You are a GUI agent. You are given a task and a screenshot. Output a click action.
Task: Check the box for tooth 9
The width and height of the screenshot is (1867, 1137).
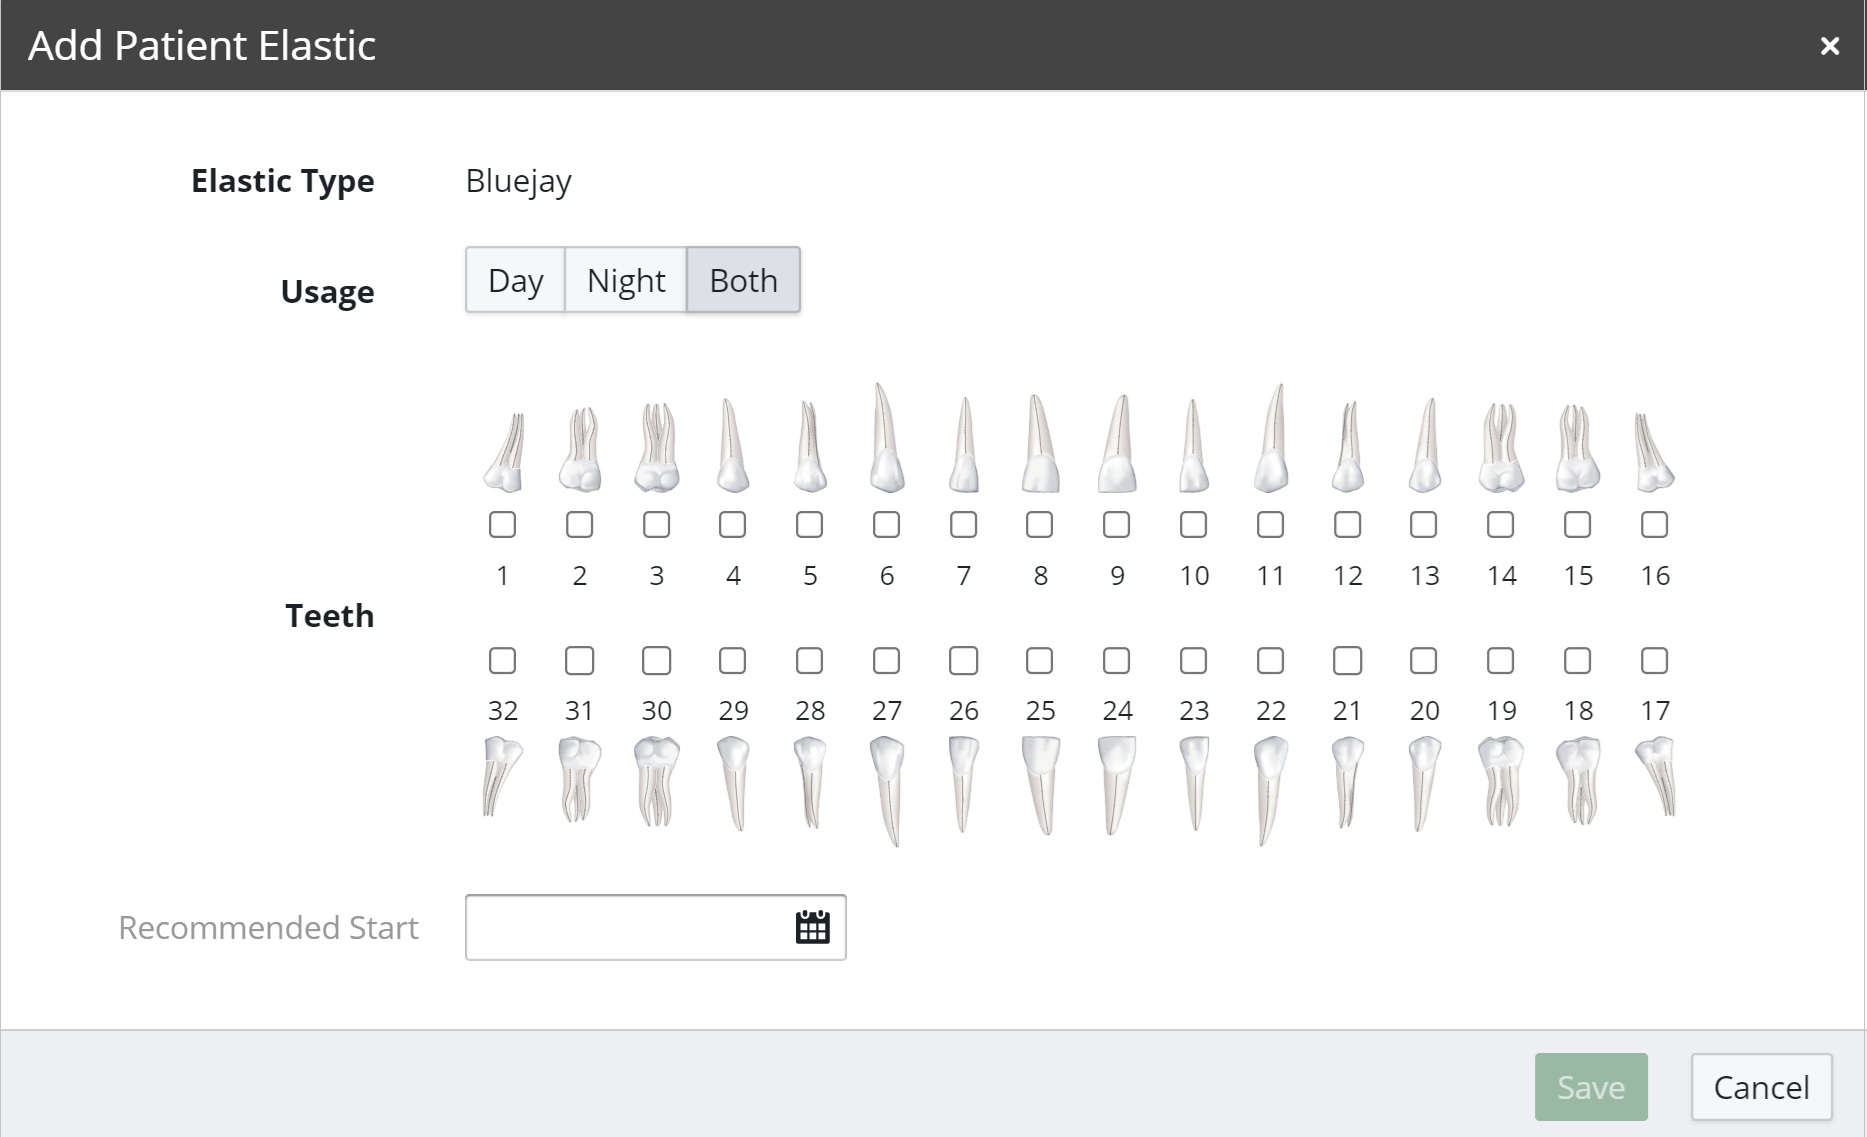[x=1117, y=524]
